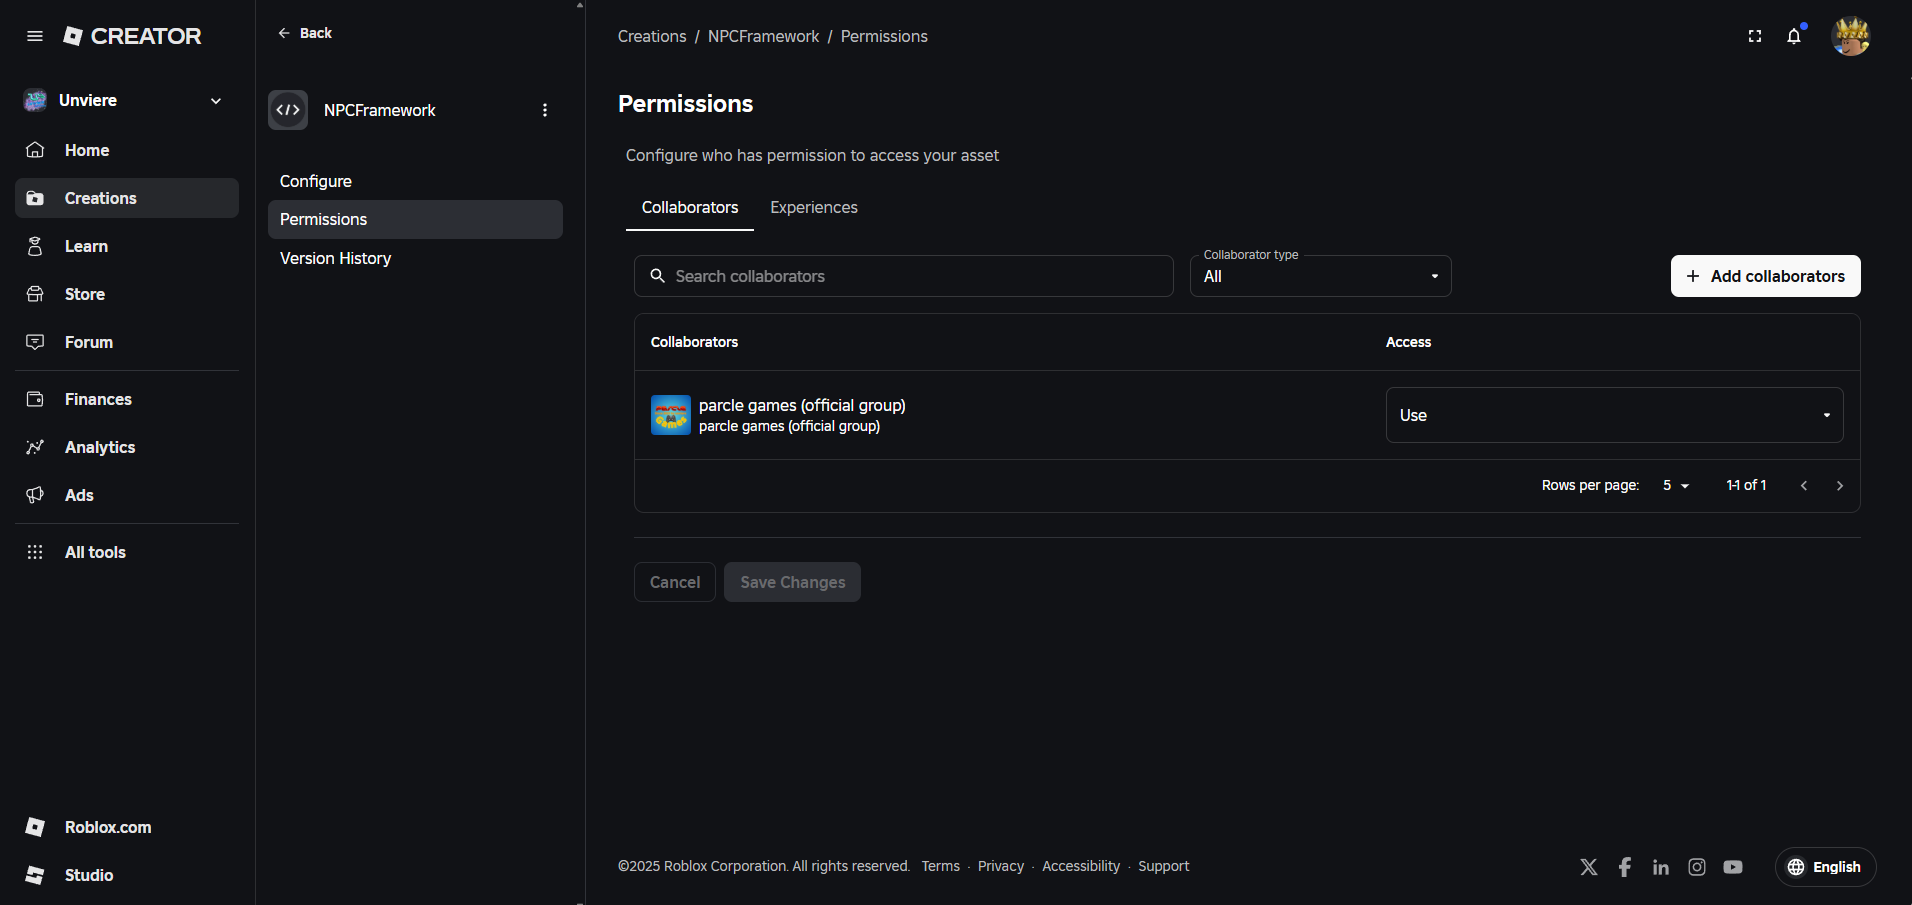The image size is (1912, 905).
Task: Show All tools
Action: [127, 552]
